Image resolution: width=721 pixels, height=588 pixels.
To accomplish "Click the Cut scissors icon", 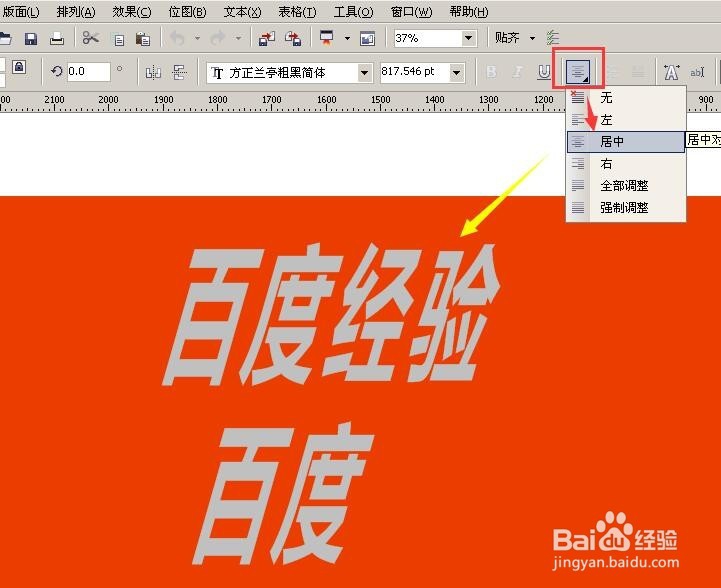I will pyautogui.click(x=91, y=38).
